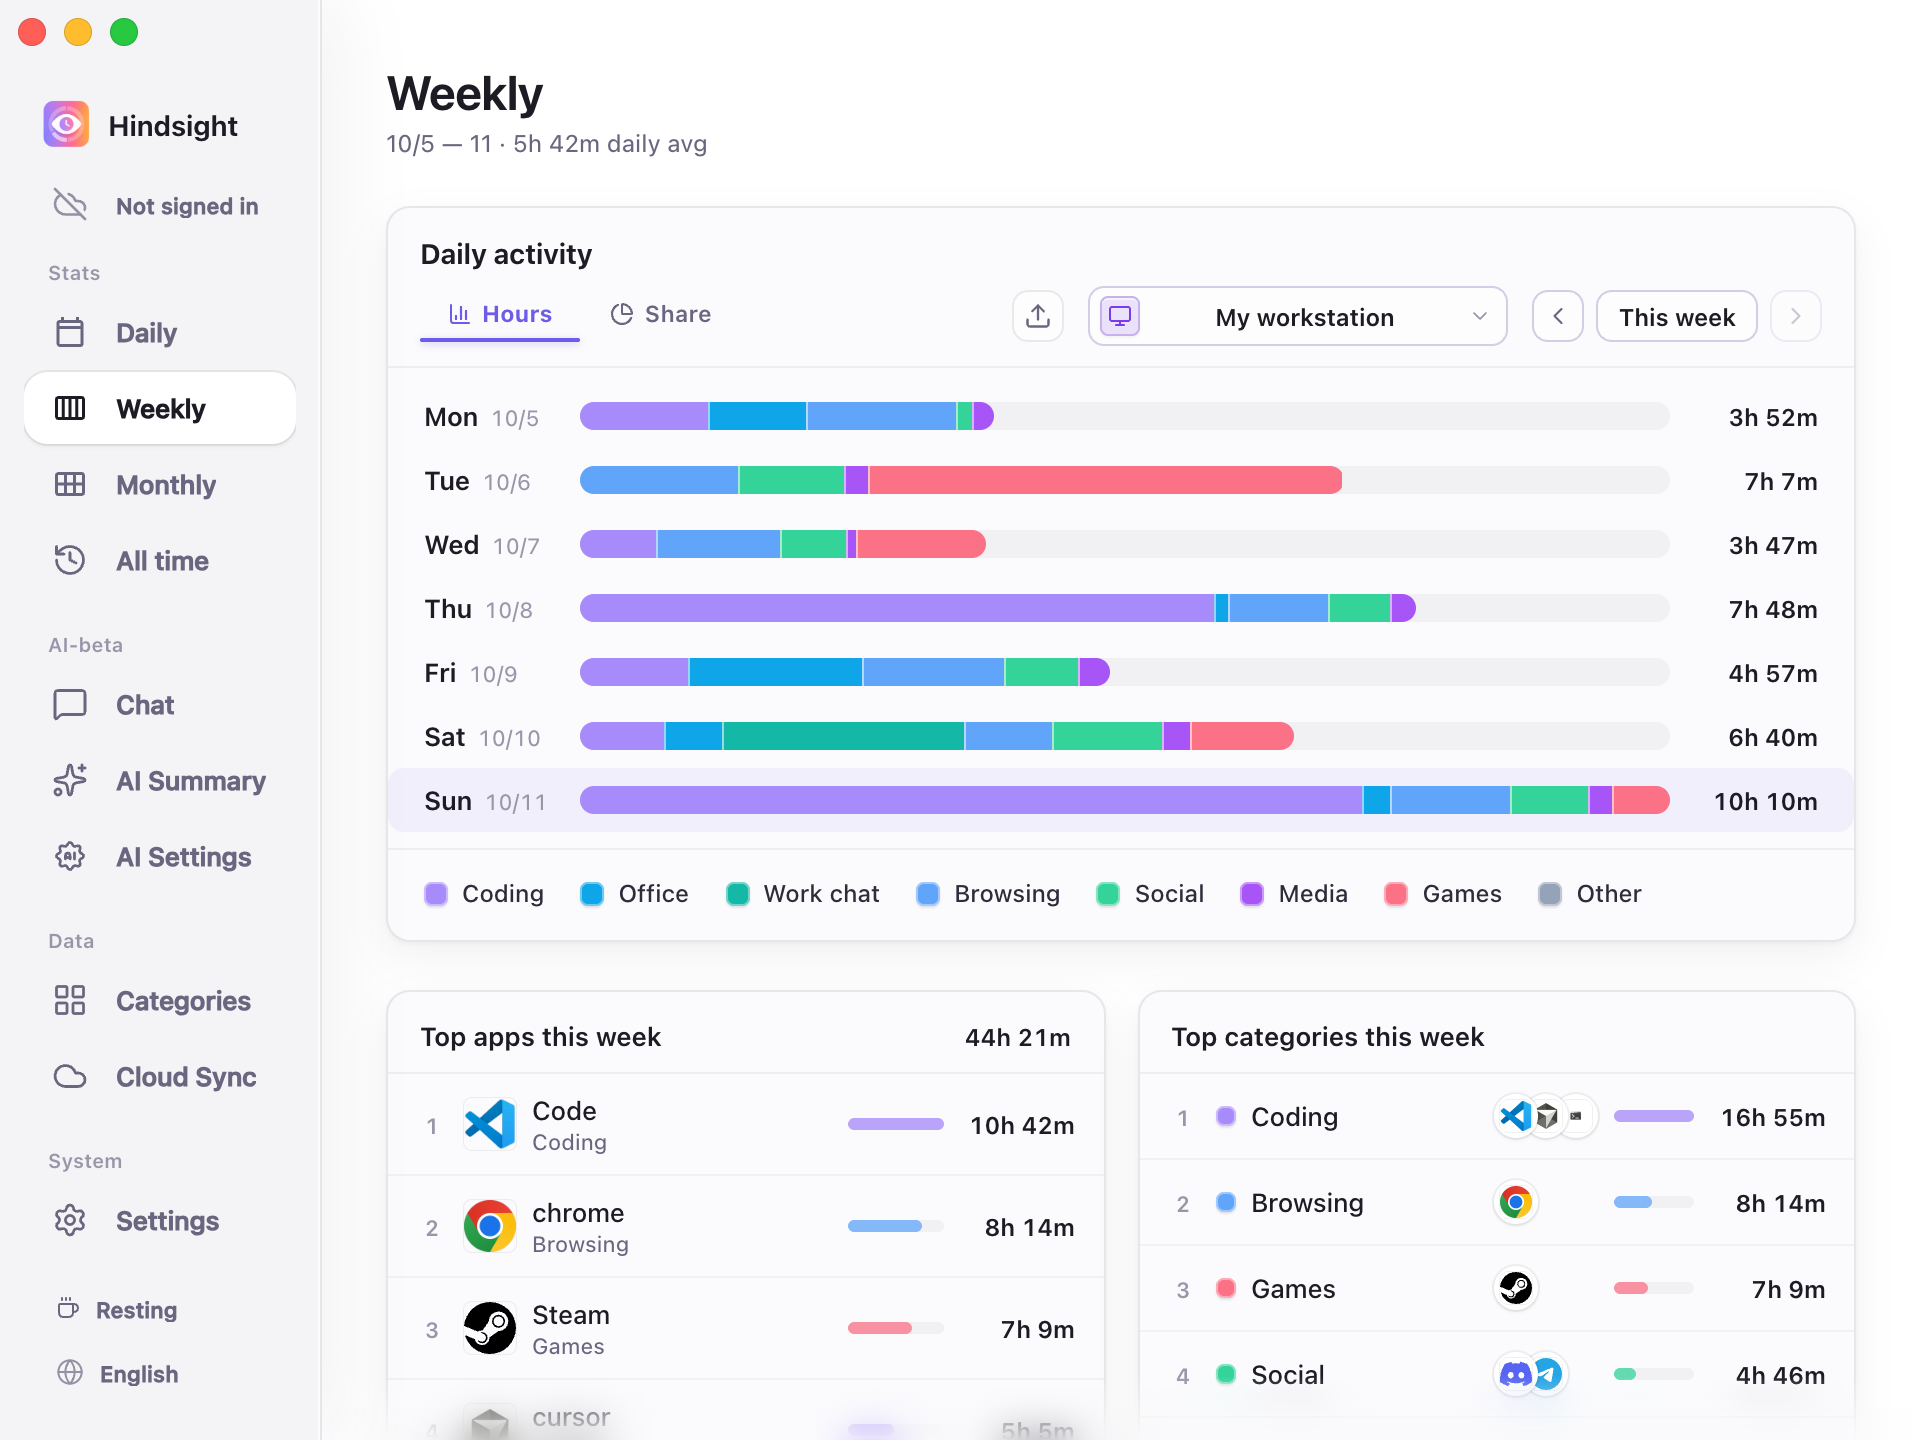Click the This week button
This screenshot has height=1440, width=1920.
tap(1677, 316)
